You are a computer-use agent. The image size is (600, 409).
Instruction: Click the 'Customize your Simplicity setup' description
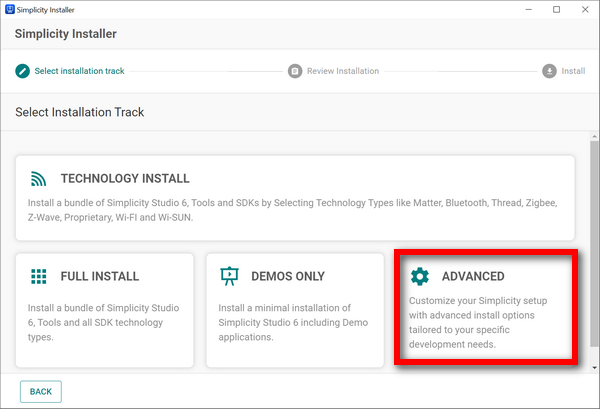tap(478, 323)
